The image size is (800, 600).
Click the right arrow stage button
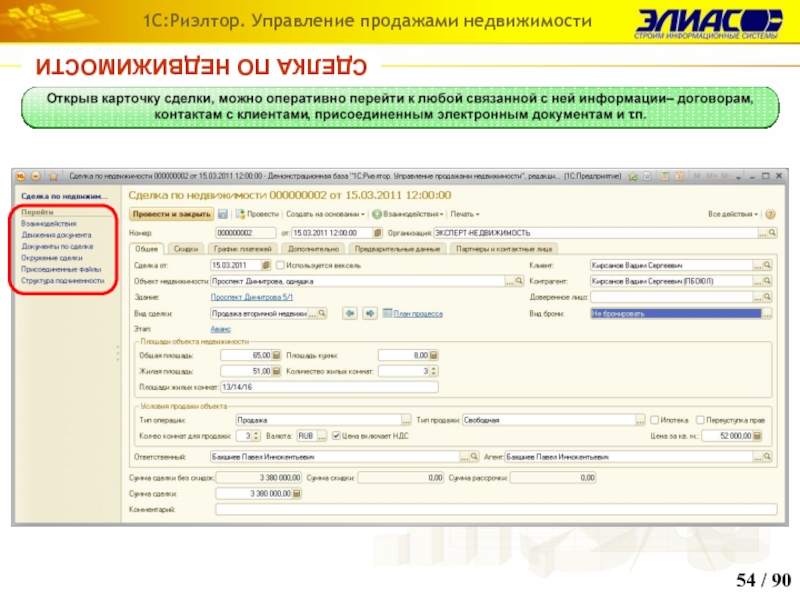(x=370, y=313)
